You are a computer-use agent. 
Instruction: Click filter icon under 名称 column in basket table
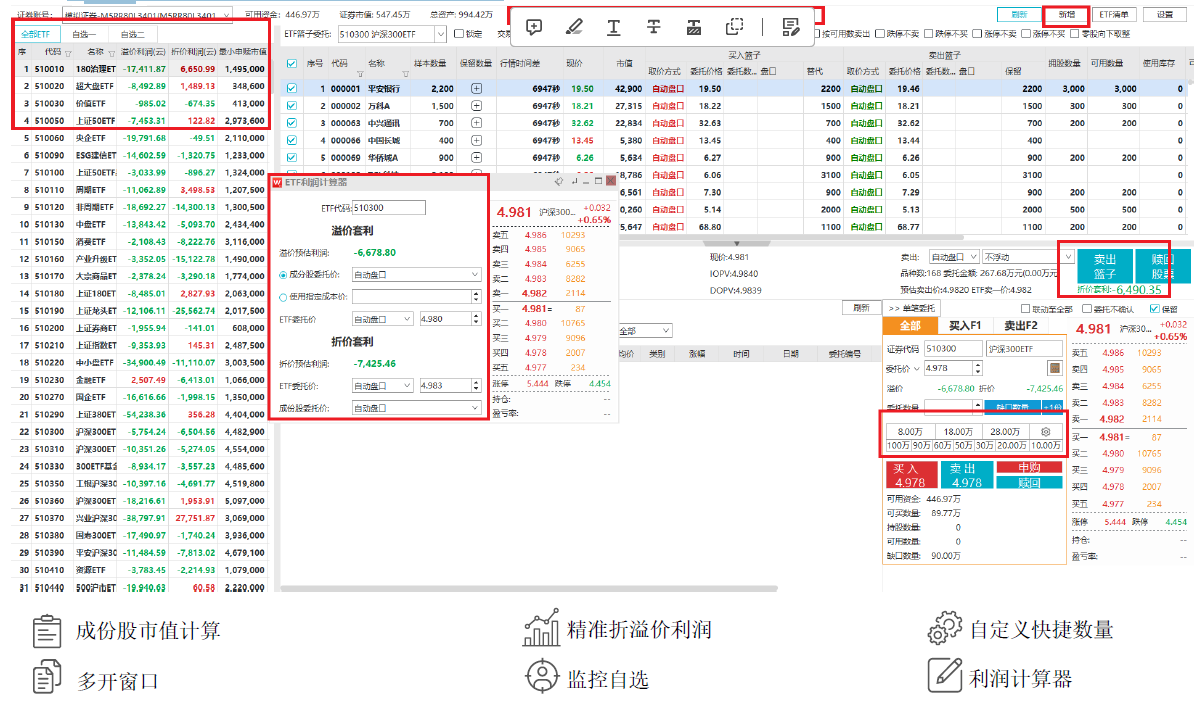405,74
